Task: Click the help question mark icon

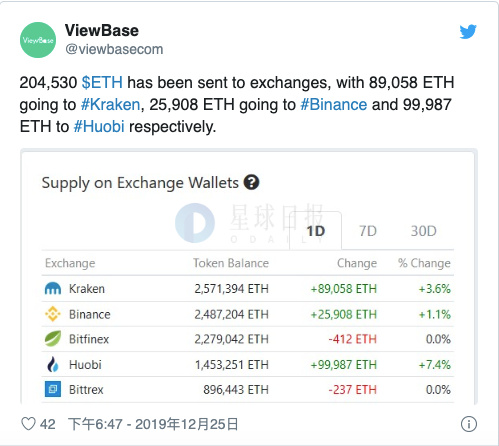Action: click(x=251, y=182)
